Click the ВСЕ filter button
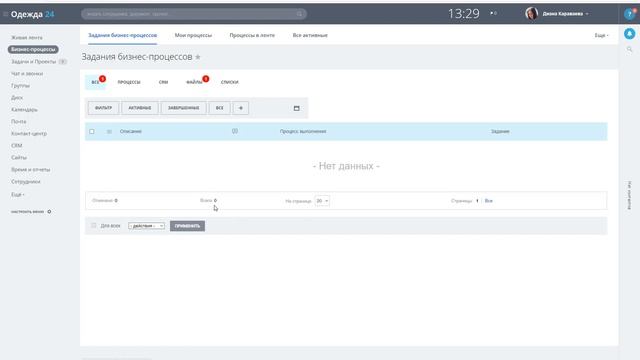Image resolution: width=640 pixels, height=360 pixels. (220, 108)
